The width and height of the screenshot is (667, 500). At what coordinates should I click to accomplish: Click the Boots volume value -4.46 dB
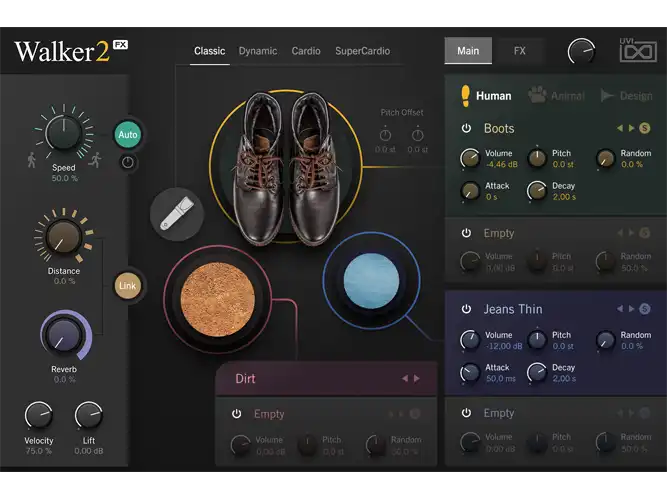(502, 164)
